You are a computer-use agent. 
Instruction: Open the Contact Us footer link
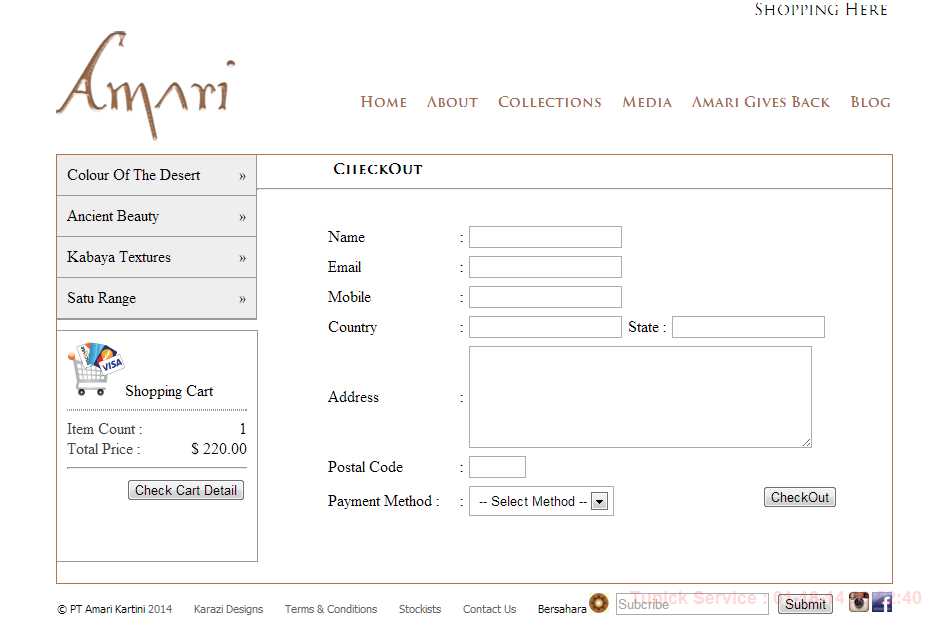[489, 609]
